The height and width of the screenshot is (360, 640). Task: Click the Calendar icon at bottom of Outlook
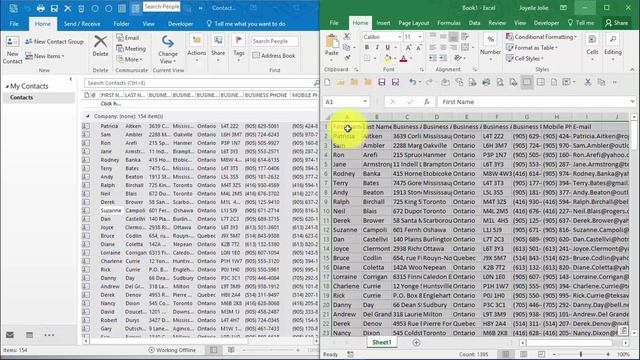click(29, 335)
